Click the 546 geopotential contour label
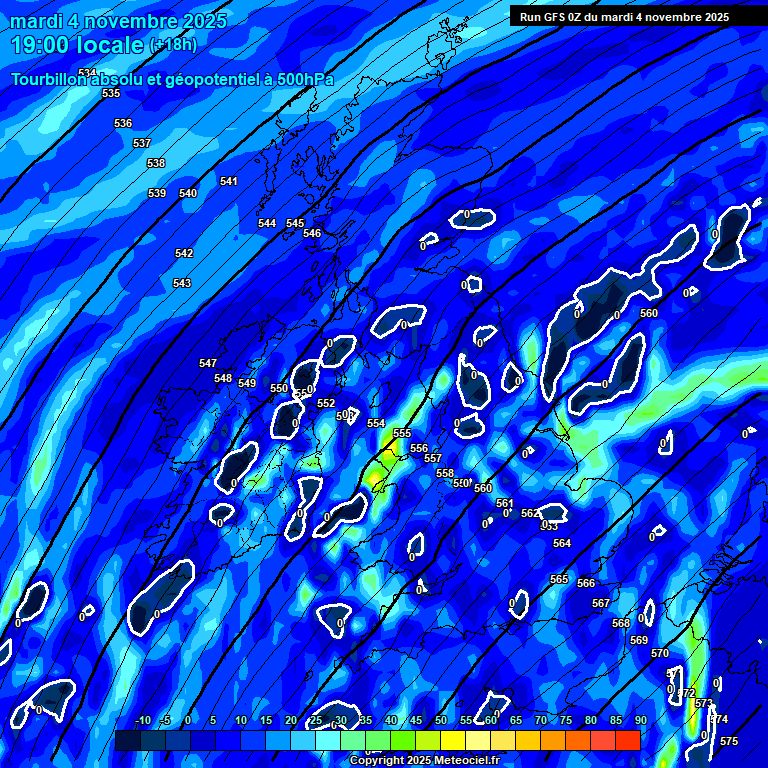 [312, 233]
